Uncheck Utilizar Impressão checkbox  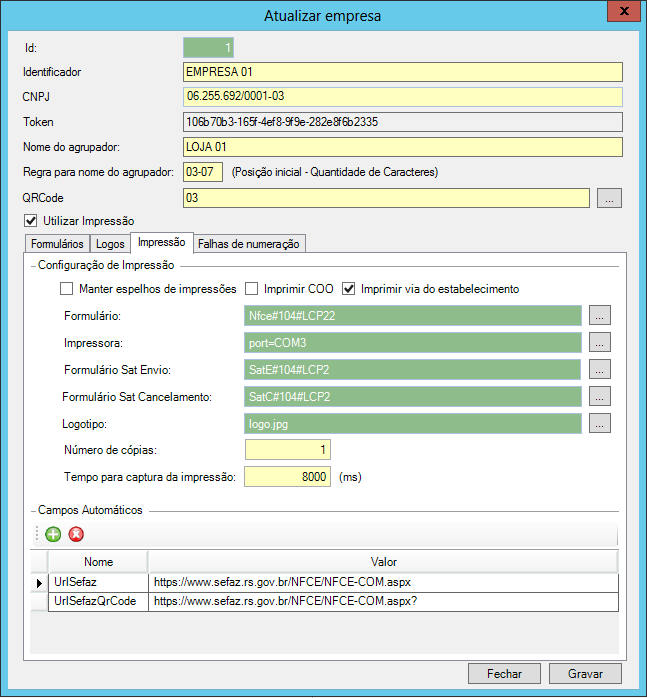click(29, 221)
